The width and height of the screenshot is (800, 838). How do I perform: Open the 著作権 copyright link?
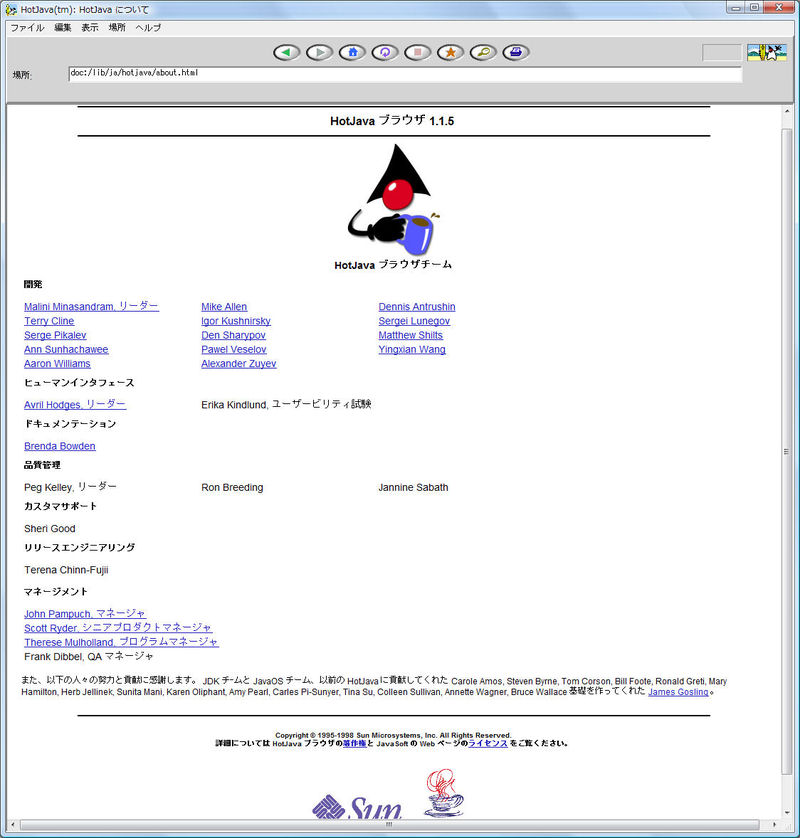point(355,743)
